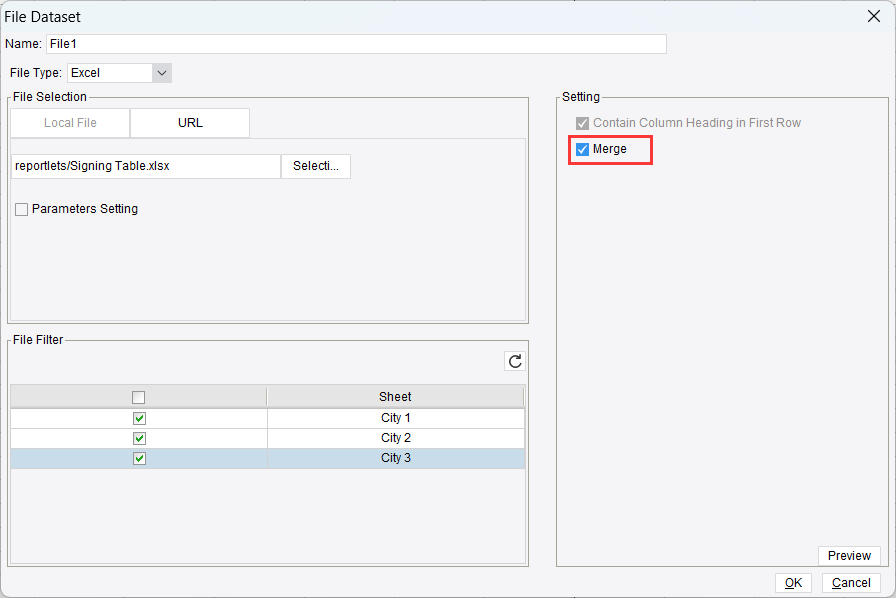Switch to the URL tab
Image resolution: width=896 pixels, height=598 pixels.
190,123
